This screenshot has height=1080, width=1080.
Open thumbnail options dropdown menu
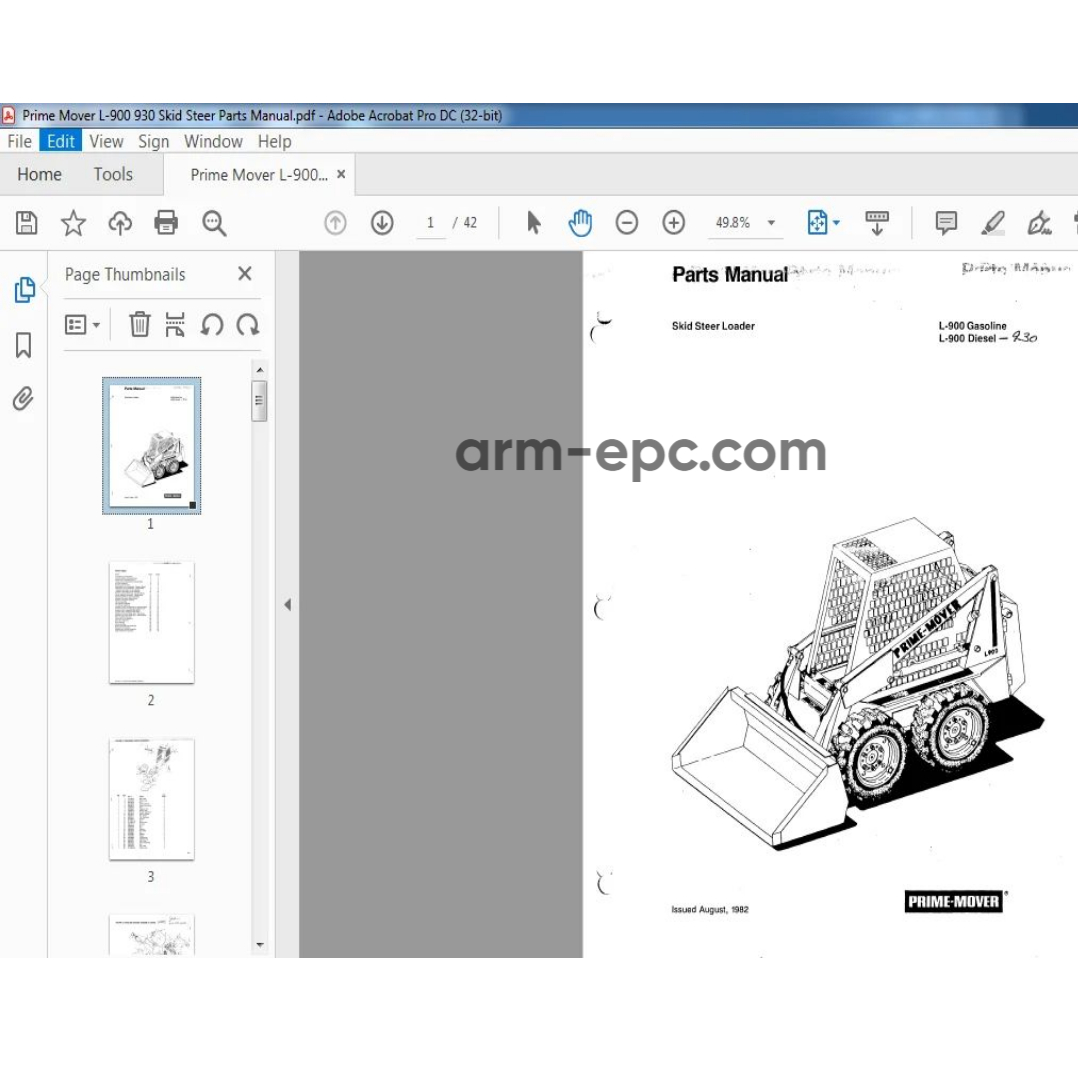coord(82,324)
